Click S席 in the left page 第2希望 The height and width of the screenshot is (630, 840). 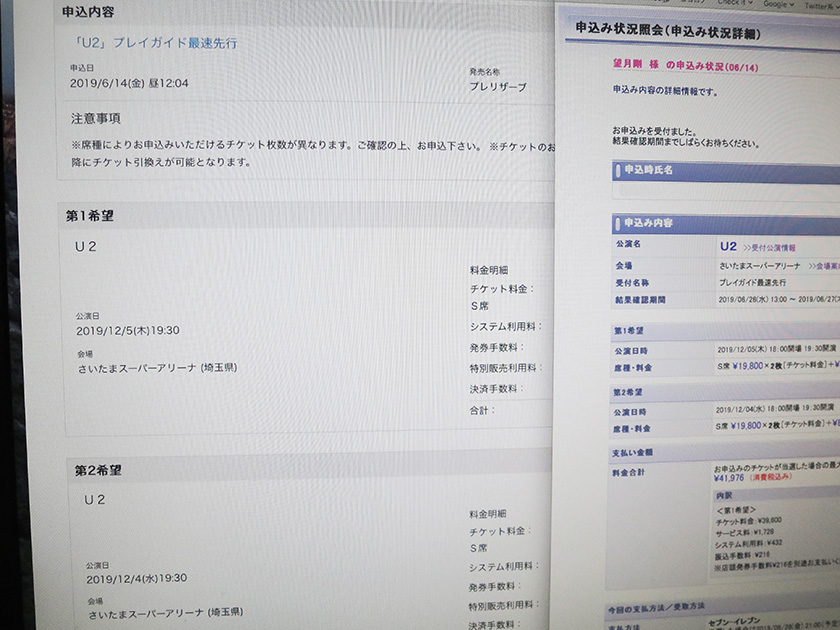[x=478, y=548]
